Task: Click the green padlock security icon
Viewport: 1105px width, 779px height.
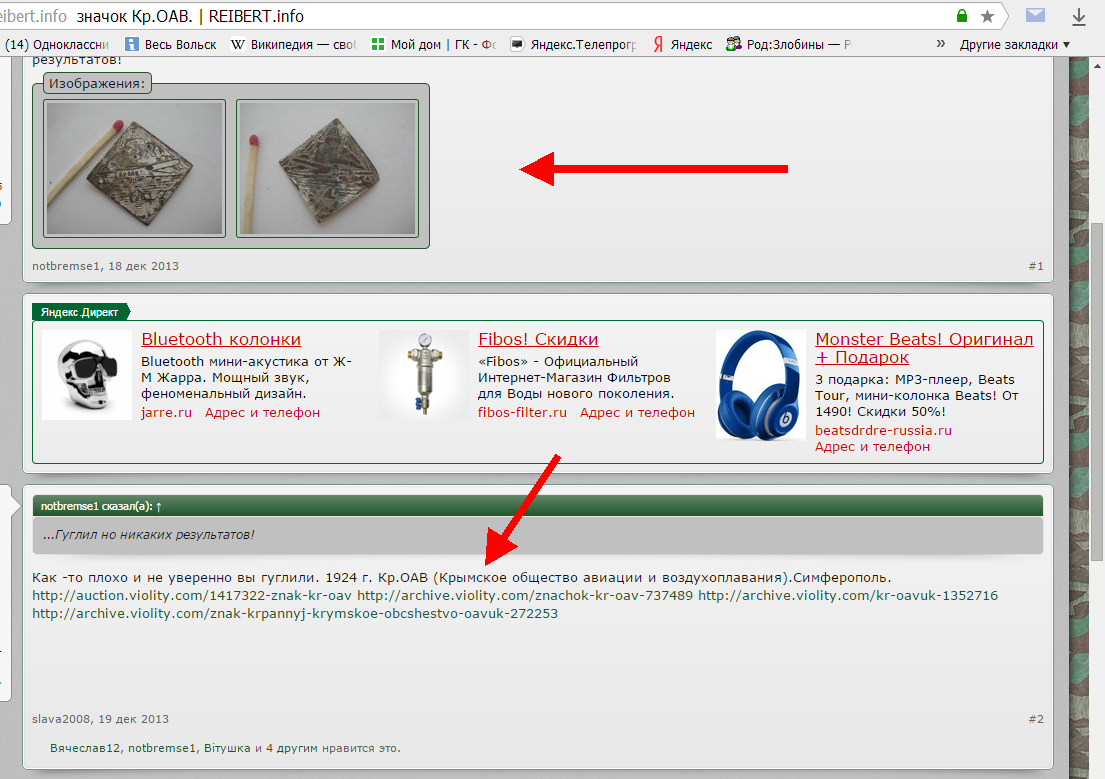Action: tap(962, 16)
